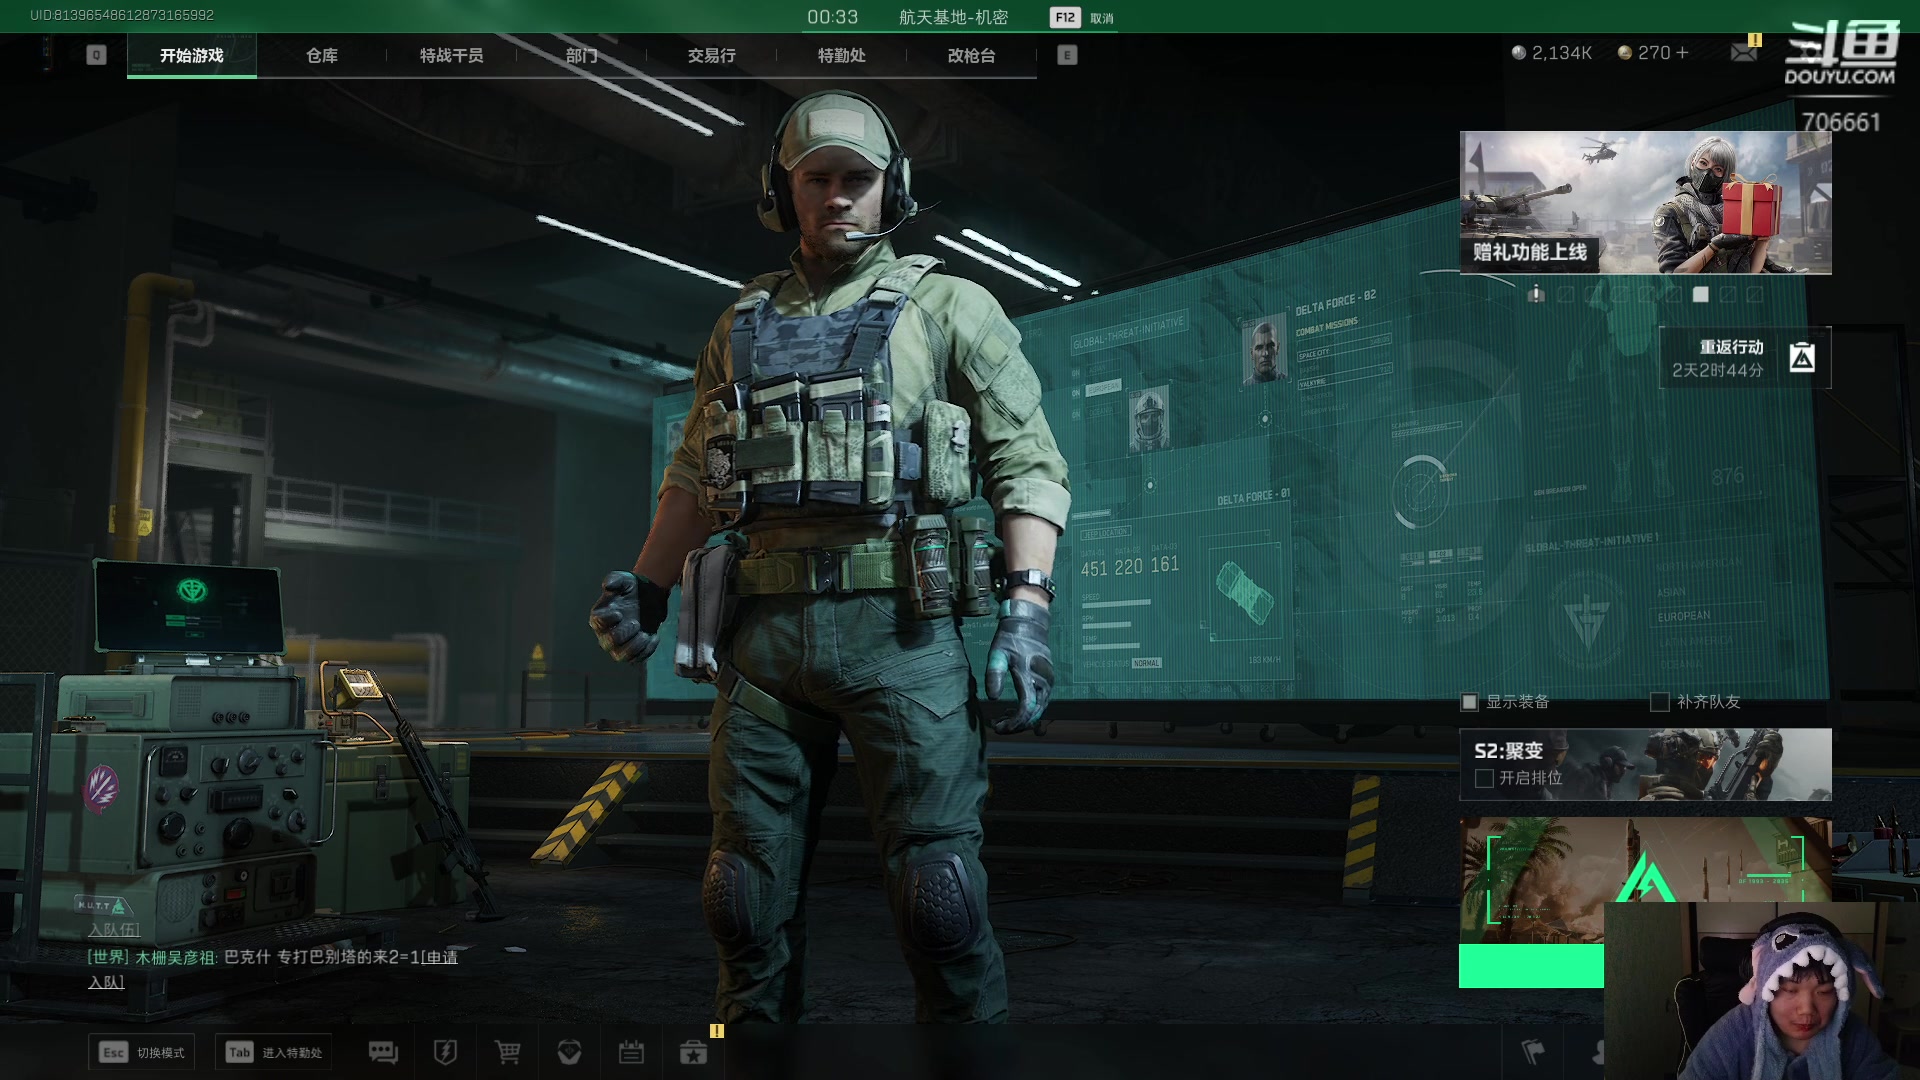Switch to the 仓库 tab
This screenshot has height=1080, width=1920.
click(x=321, y=55)
